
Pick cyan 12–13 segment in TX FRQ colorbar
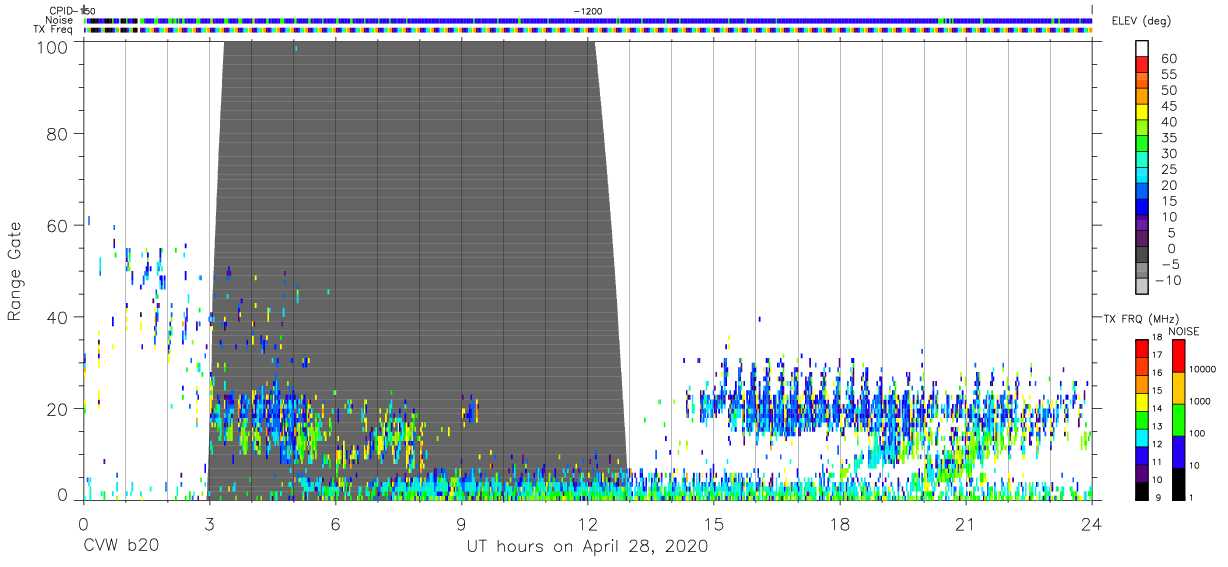coord(1141,438)
